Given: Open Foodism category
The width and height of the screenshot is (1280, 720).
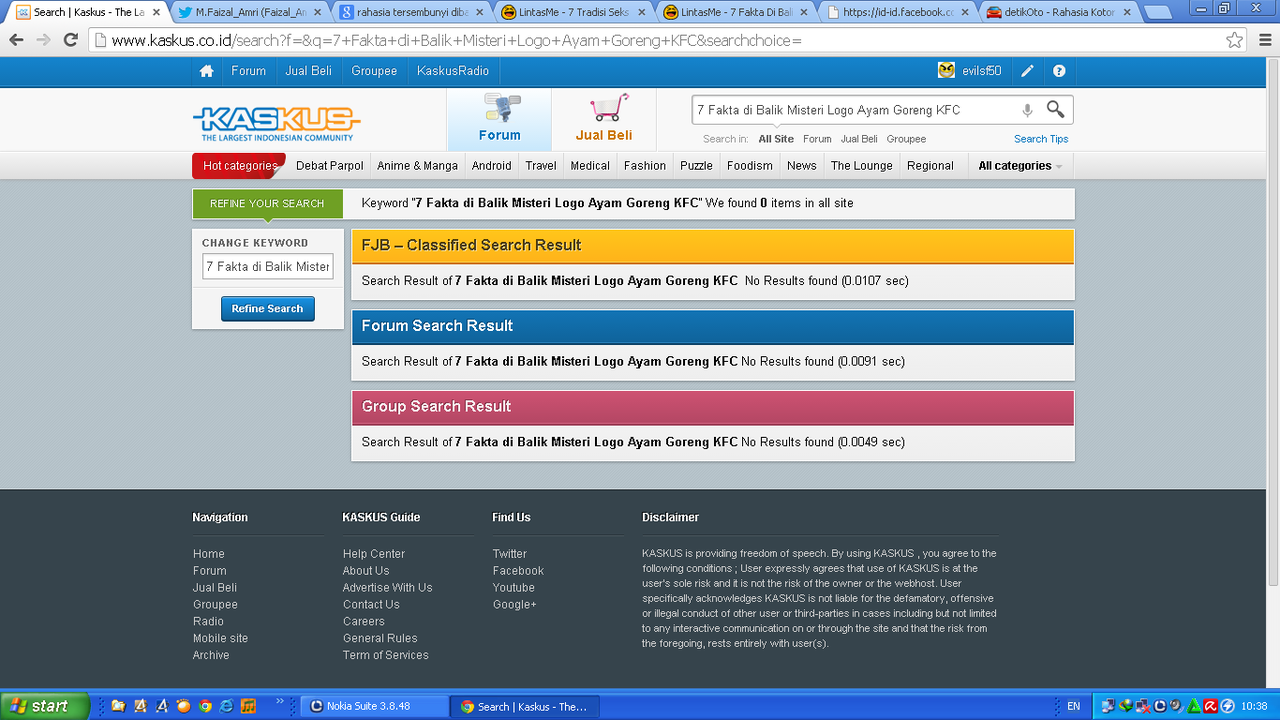Looking at the screenshot, I should pyautogui.click(x=750, y=166).
